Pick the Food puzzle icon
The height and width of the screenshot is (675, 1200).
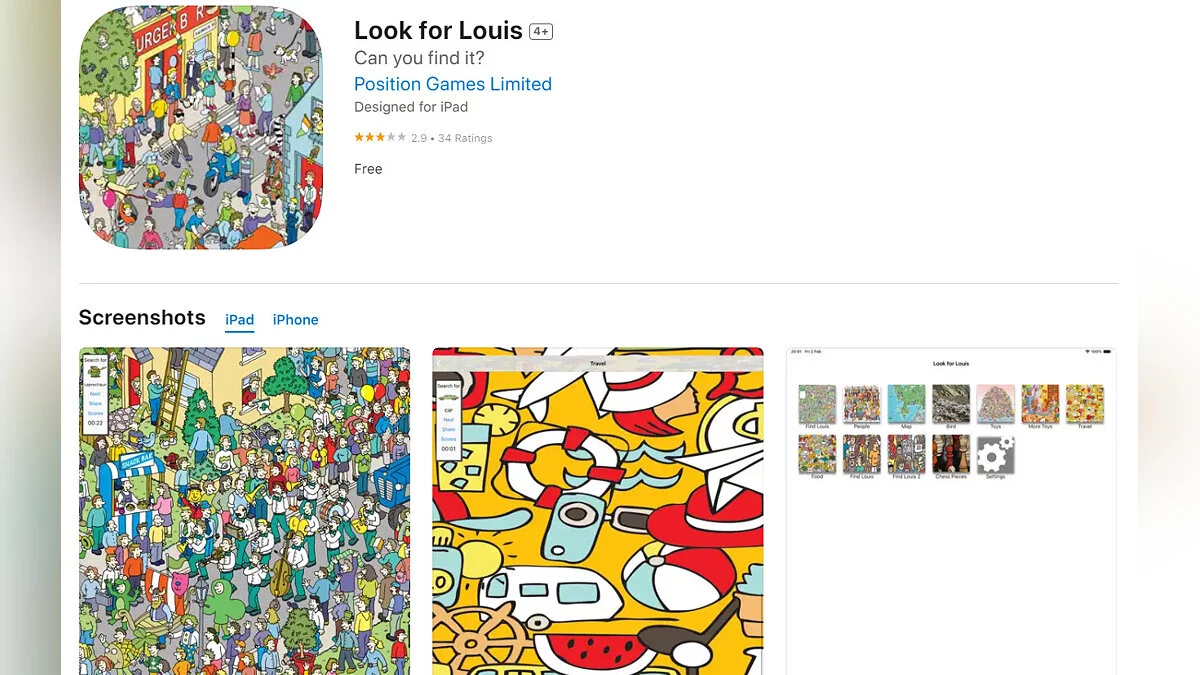pyautogui.click(x=817, y=454)
